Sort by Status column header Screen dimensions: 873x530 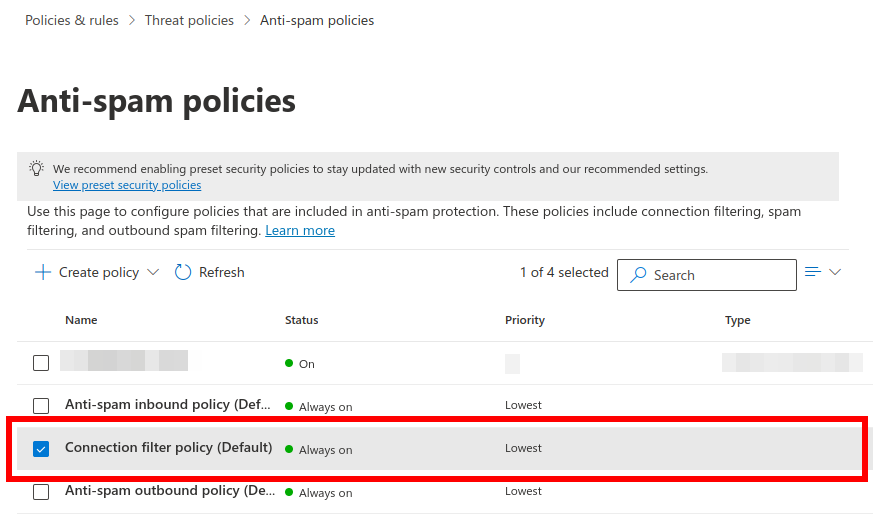pos(302,320)
